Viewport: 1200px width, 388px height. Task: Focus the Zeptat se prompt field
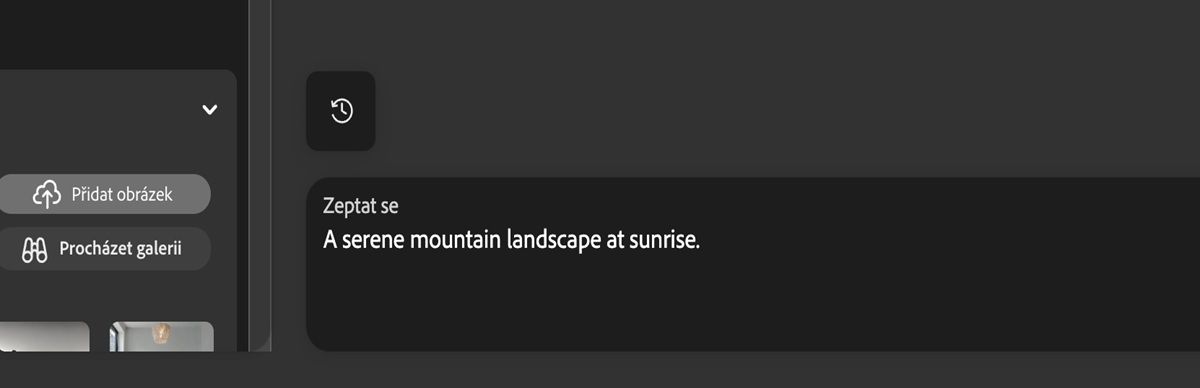[753, 264]
